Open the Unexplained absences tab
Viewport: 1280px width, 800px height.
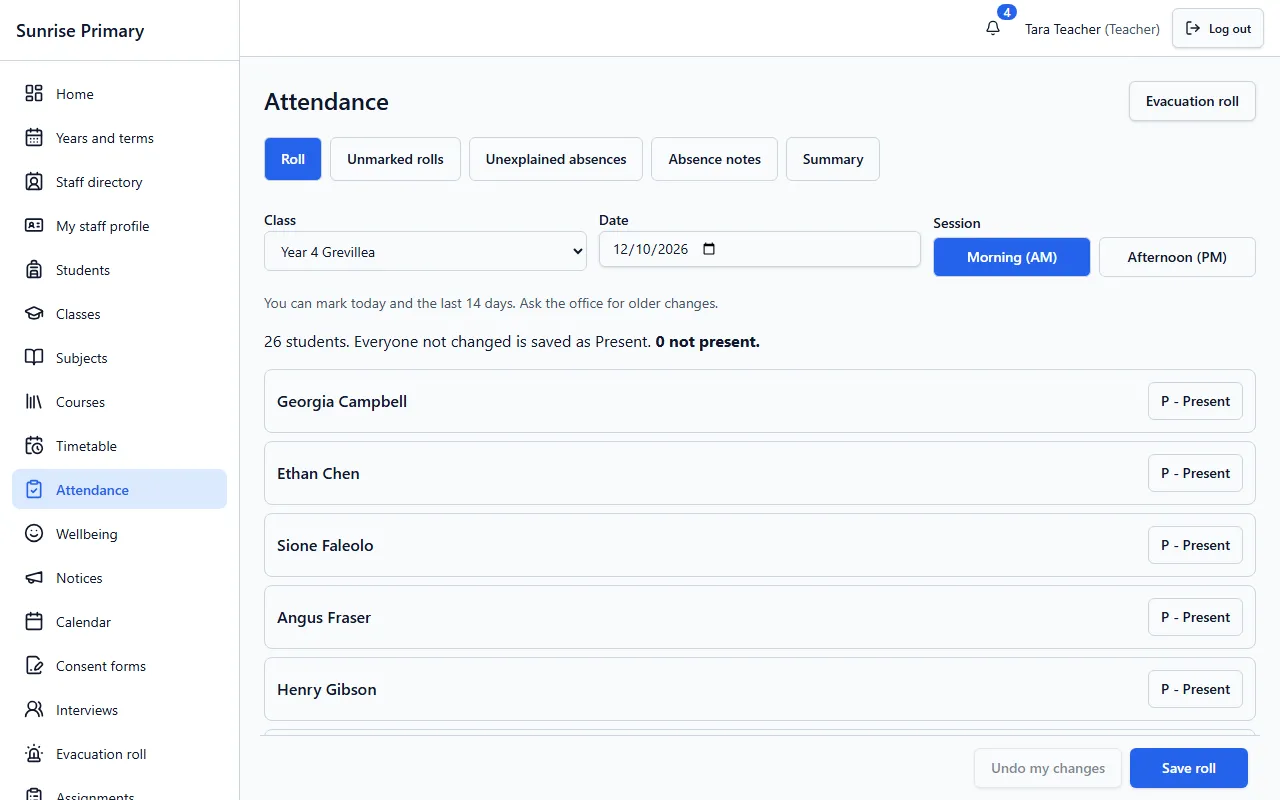[556, 159]
